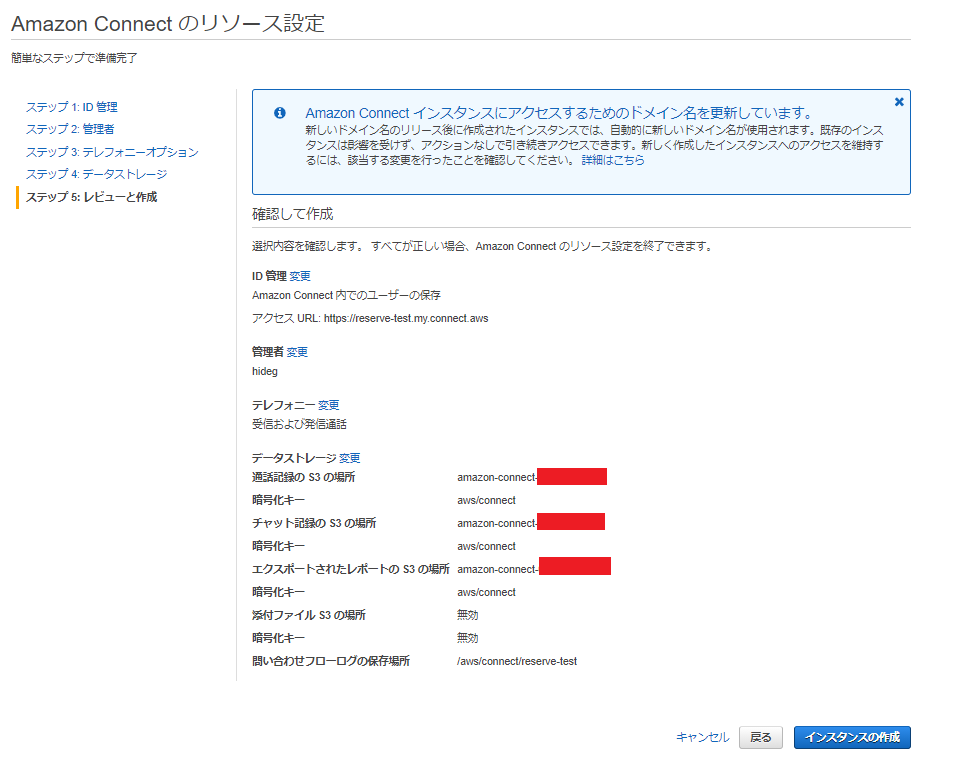Click 変更 next to テレフォニー
Screen dimensions: 964x768
pyautogui.click(x=328, y=405)
